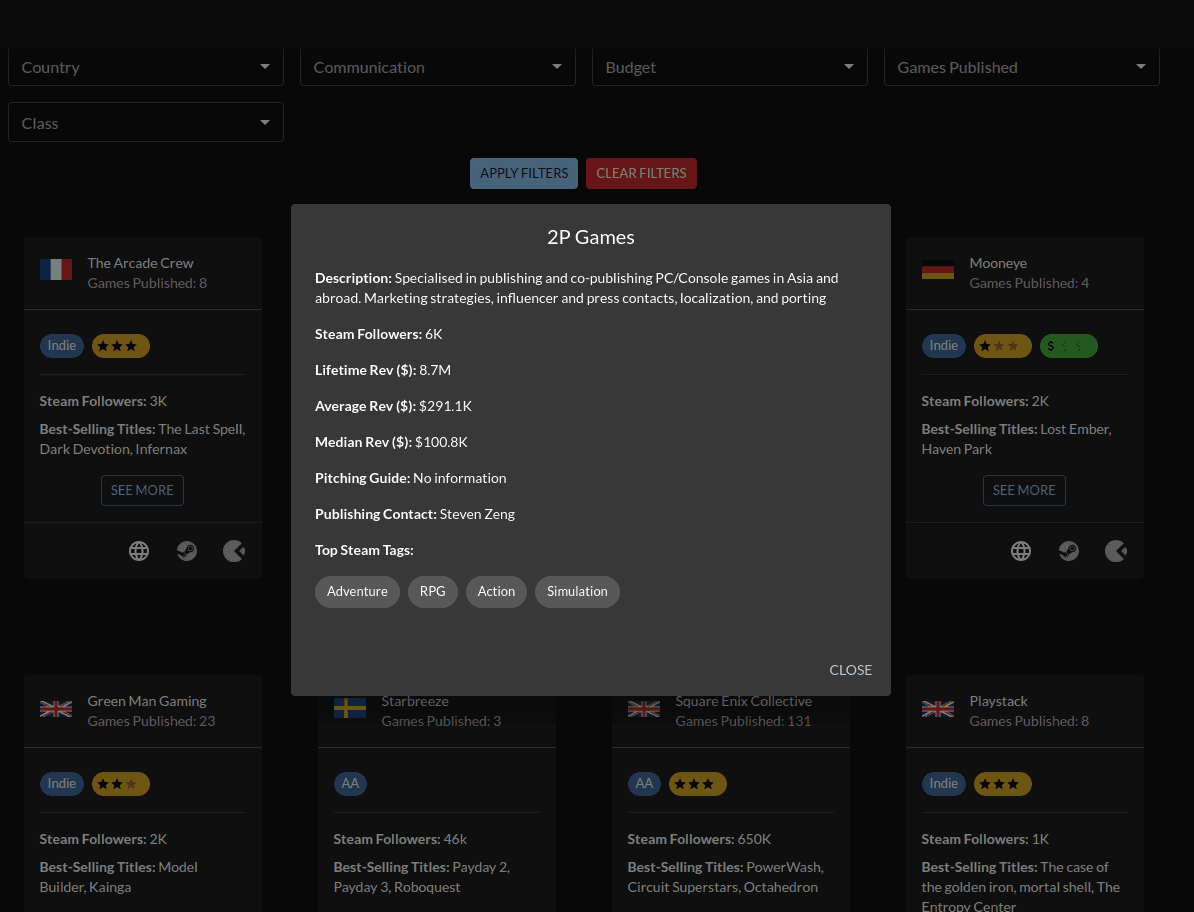Screen dimensions: 1194x912
Task: Click the Indie badge on Green Man Gaming
Action: (x=62, y=783)
